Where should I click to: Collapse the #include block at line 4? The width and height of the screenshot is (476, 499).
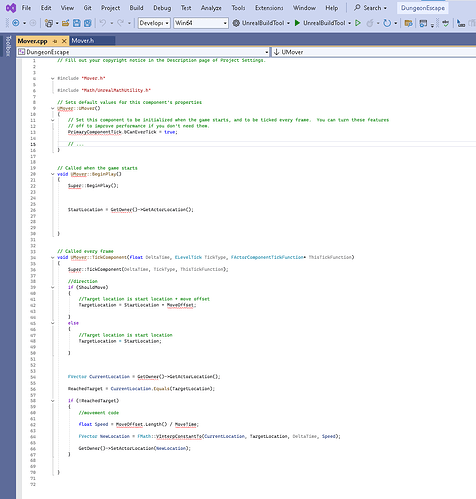click(52, 78)
